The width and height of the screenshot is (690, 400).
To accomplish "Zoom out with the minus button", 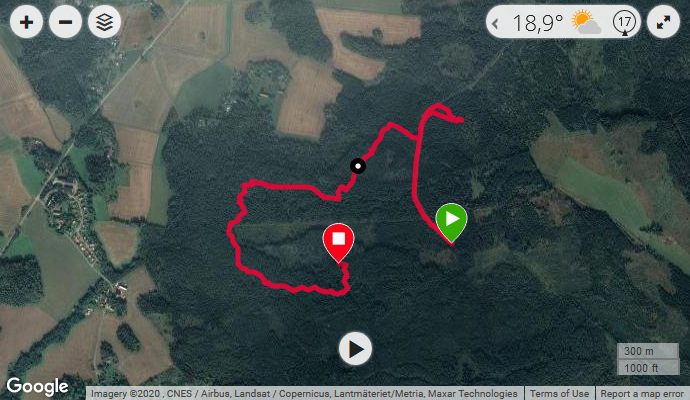I will (x=66, y=22).
